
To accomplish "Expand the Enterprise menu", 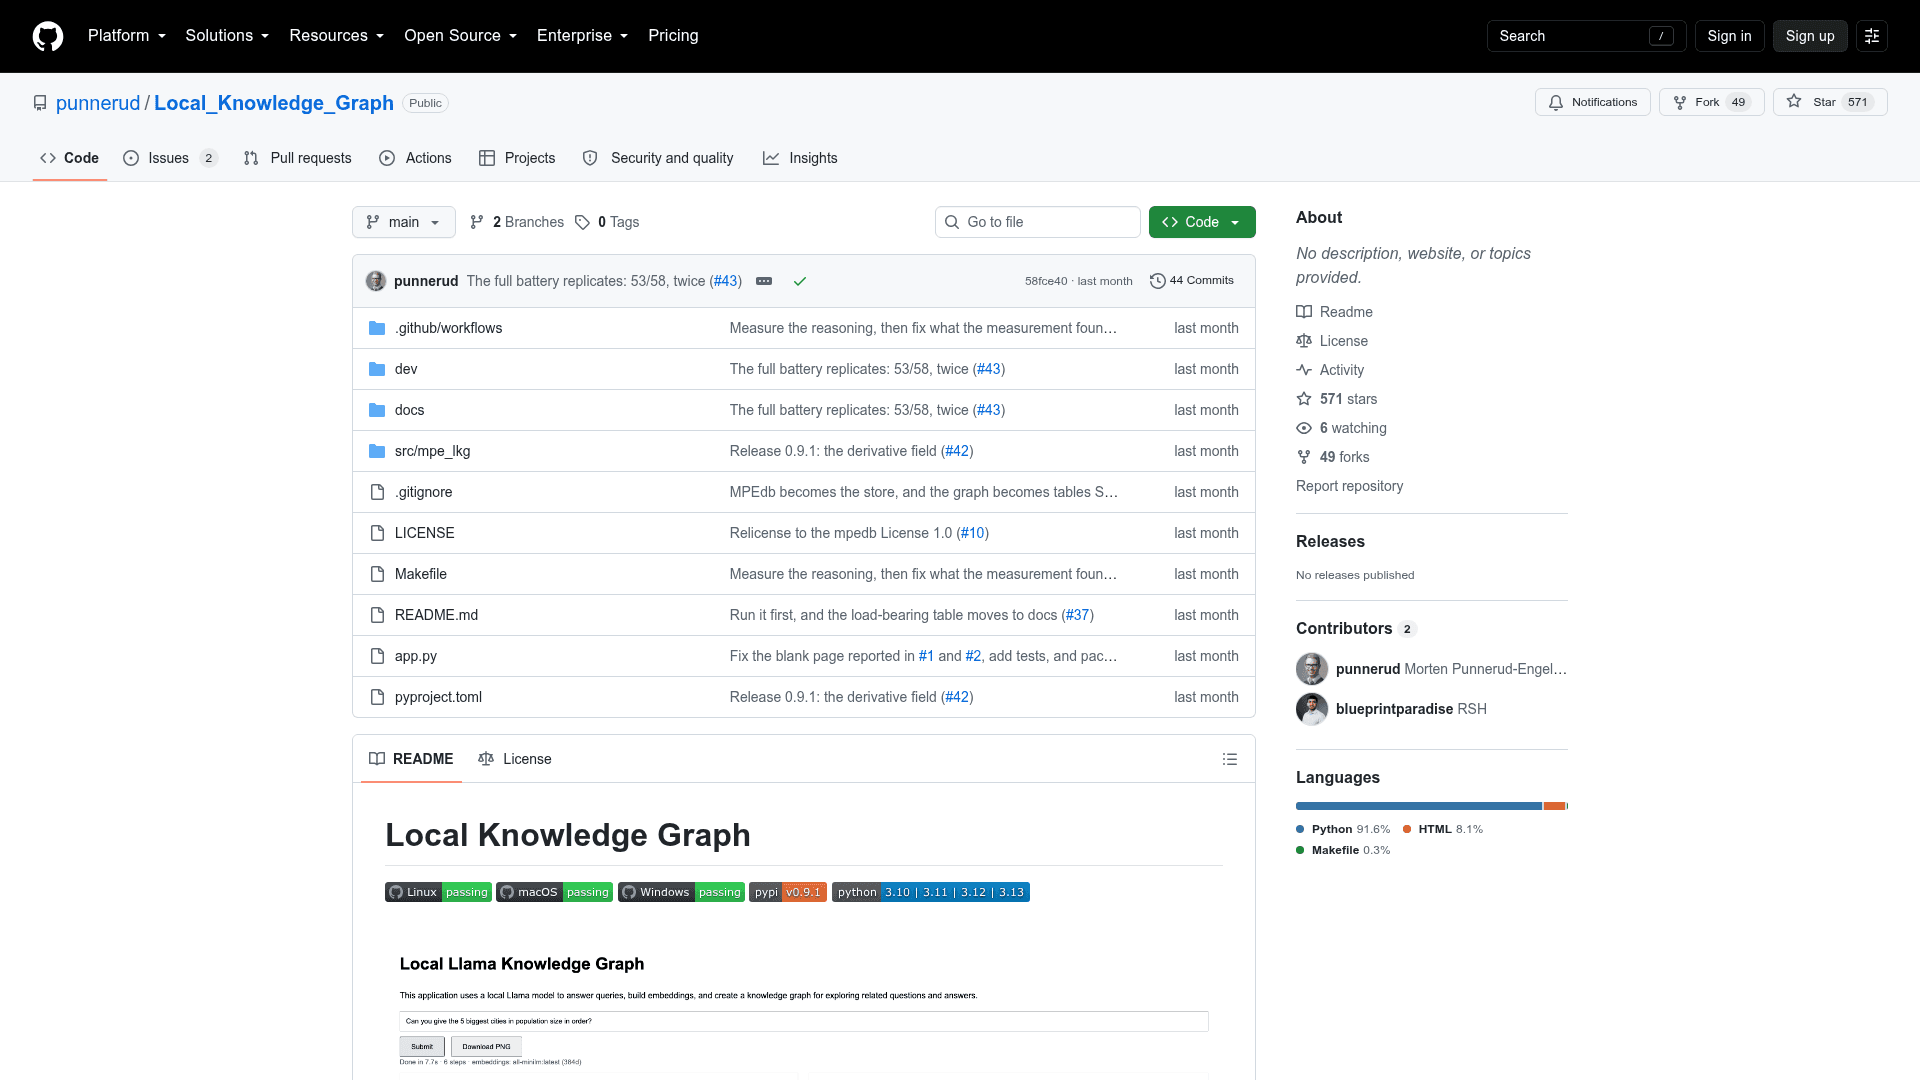I will click(x=583, y=36).
